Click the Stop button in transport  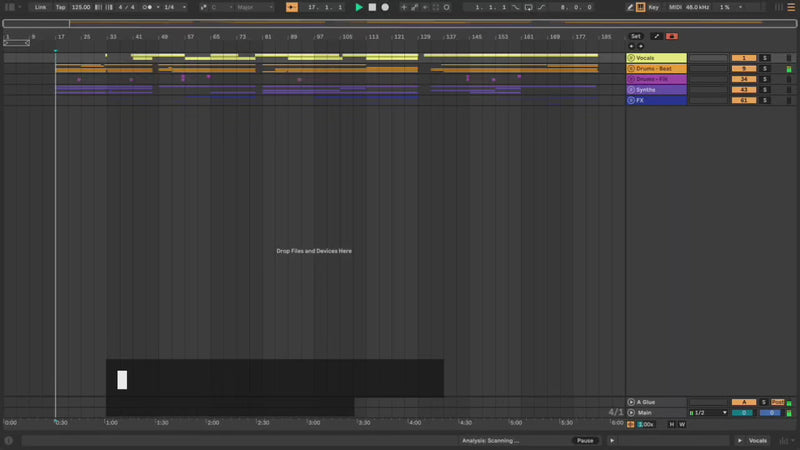(372, 7)
